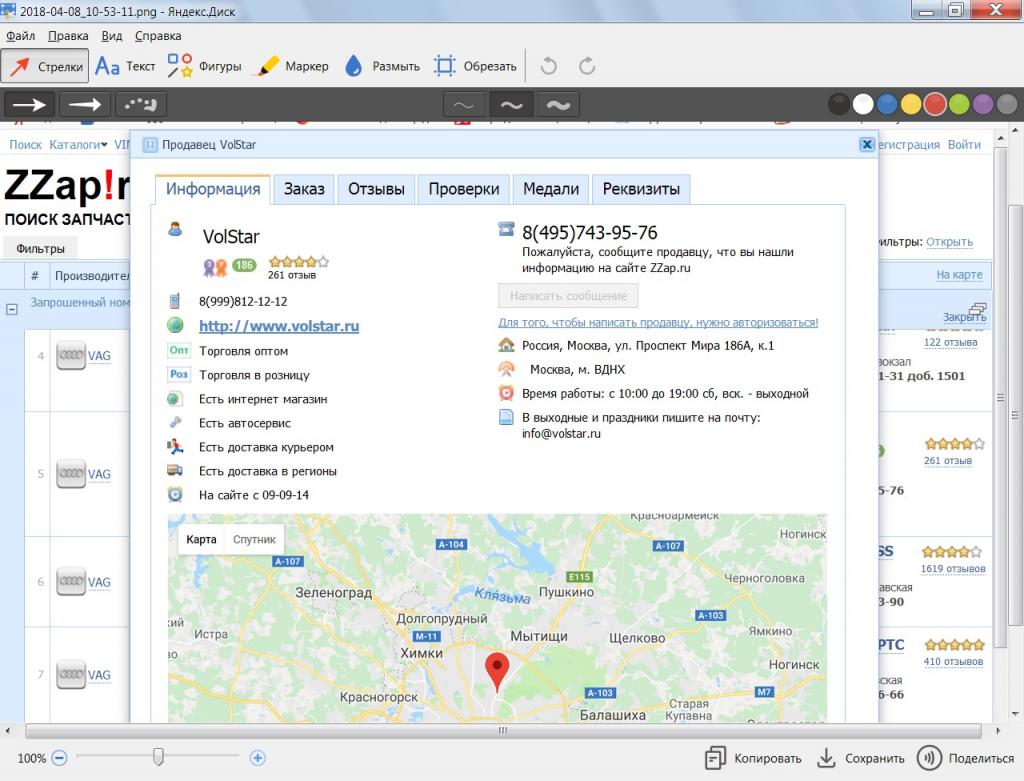1024x781 pixels.
Task: Pick the gray color swatch
Action: [1007, 104]
